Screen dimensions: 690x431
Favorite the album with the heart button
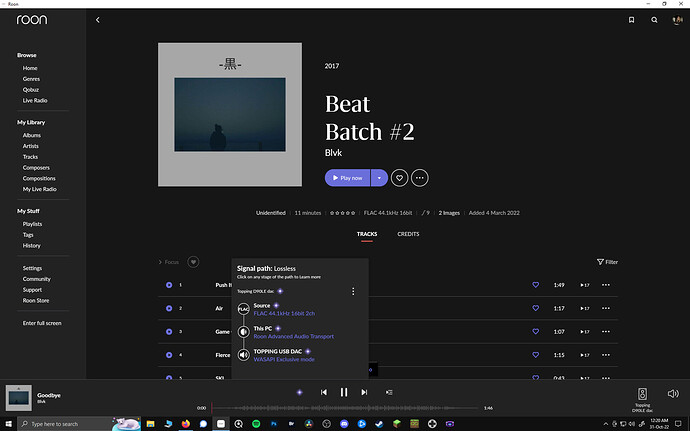point(399,177)
